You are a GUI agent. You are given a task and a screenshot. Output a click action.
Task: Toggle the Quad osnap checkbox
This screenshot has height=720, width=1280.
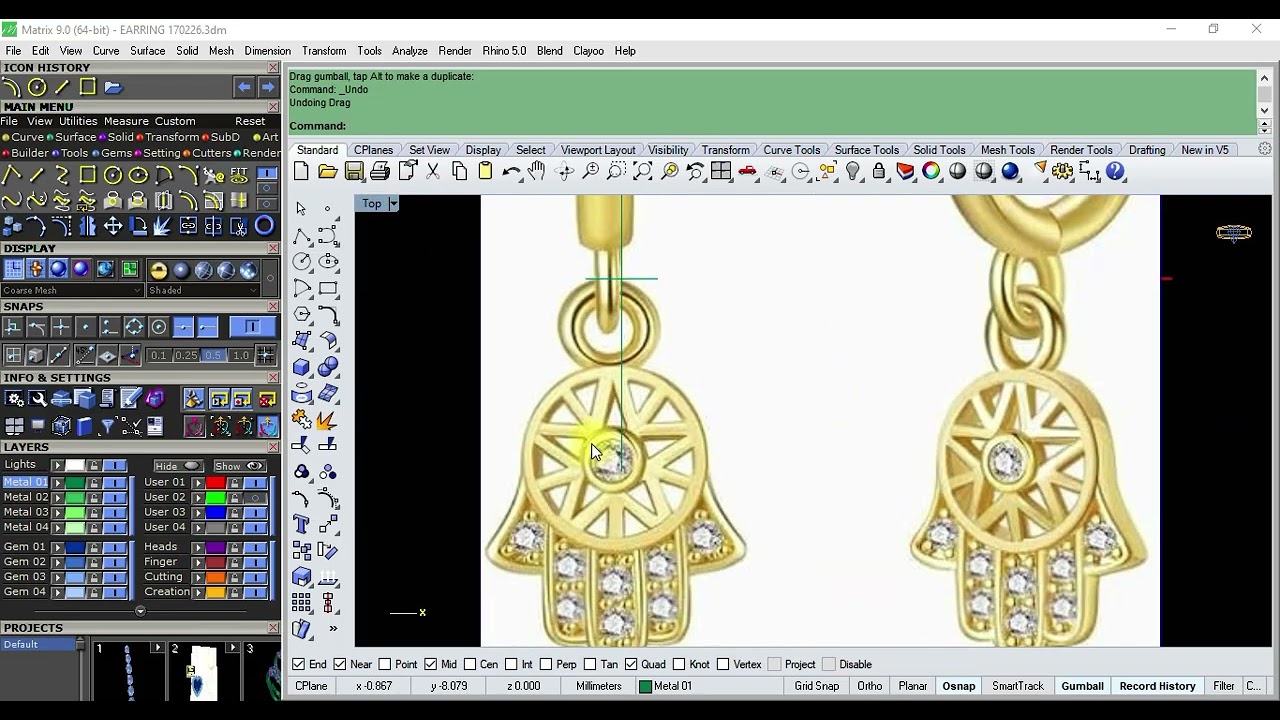631,664
